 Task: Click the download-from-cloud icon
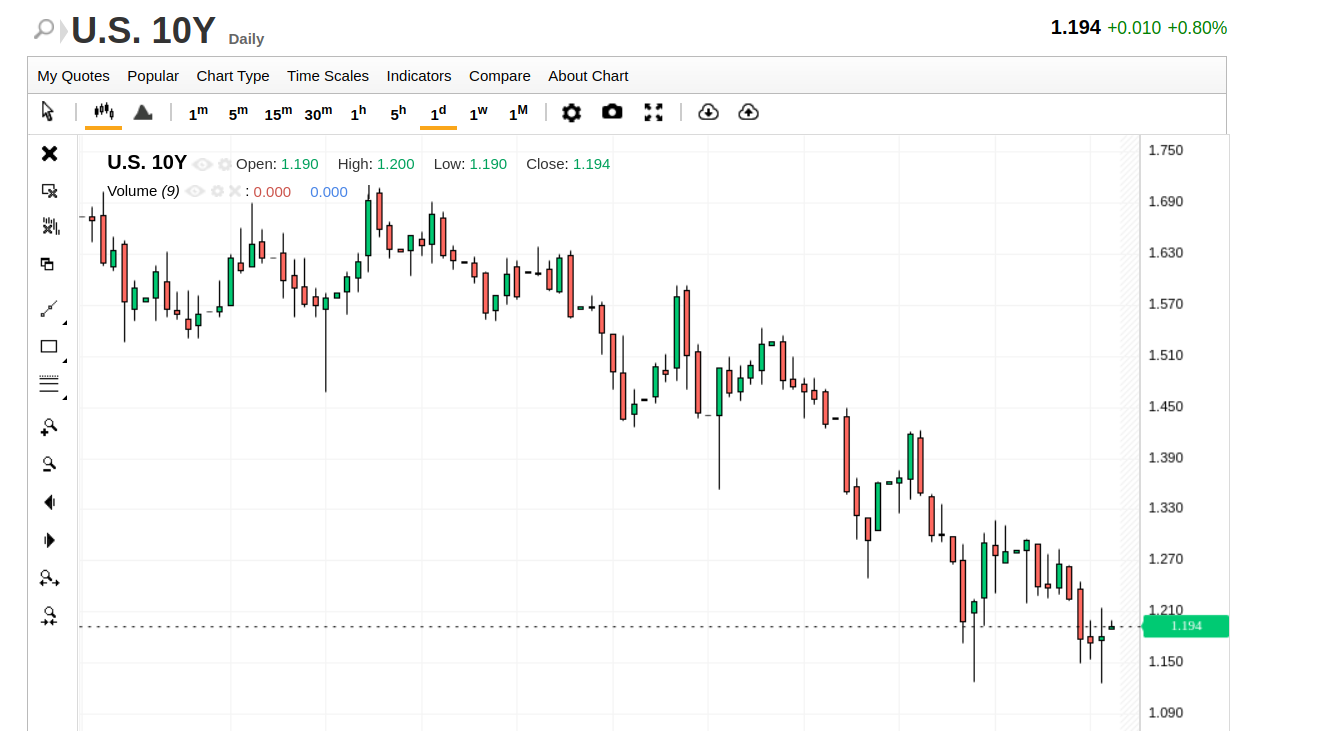708,112
